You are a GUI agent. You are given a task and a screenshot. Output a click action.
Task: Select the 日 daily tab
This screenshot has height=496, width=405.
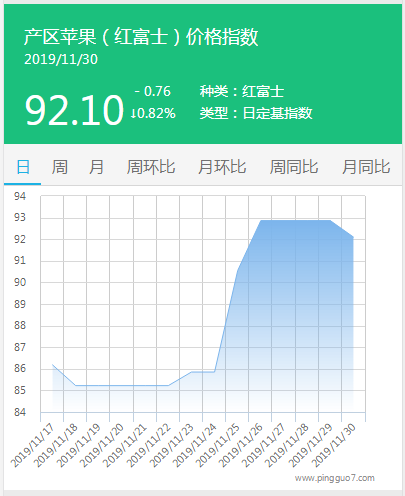coord(23,167)
